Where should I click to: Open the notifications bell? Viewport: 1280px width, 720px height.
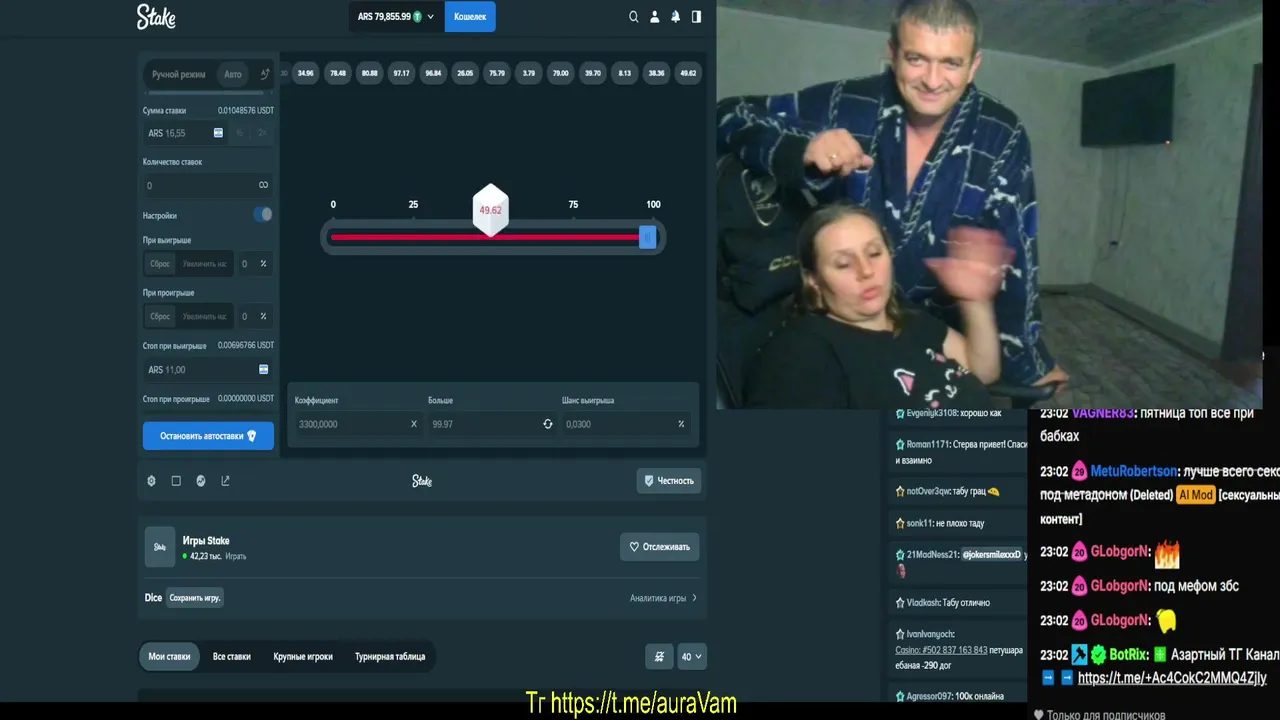click(676, 17)
